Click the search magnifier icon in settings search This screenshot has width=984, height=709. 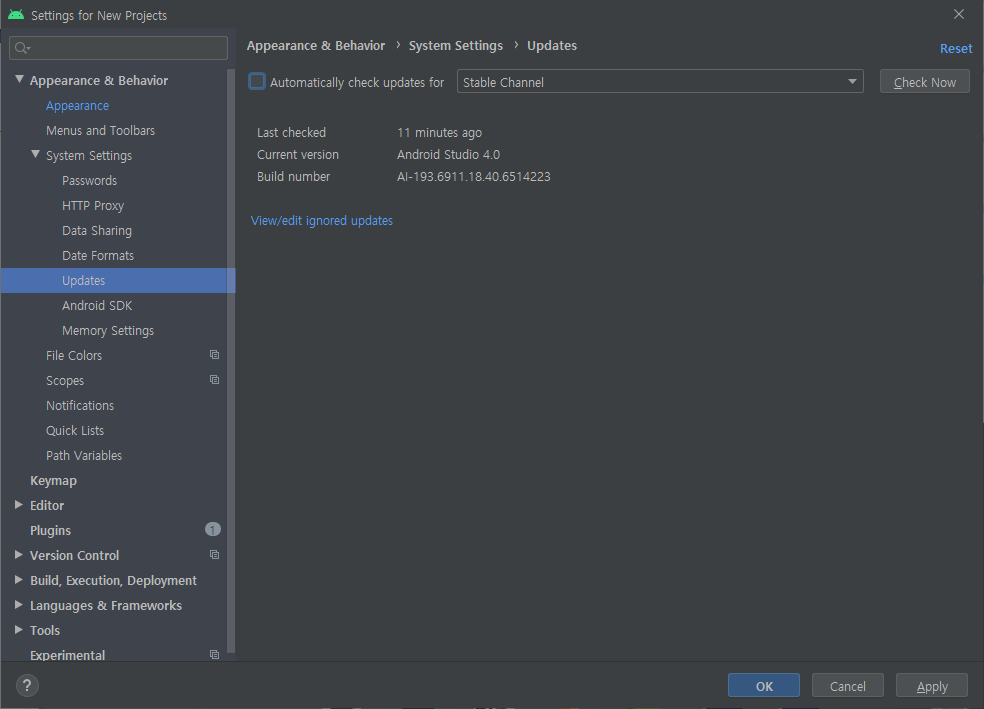[22, 48]
